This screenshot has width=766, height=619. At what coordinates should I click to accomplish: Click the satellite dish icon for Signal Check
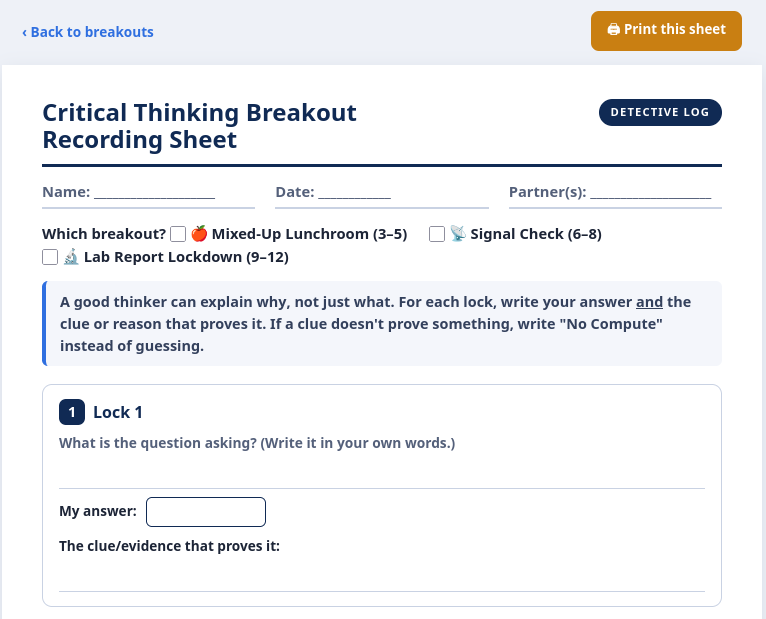coord(458,234)
